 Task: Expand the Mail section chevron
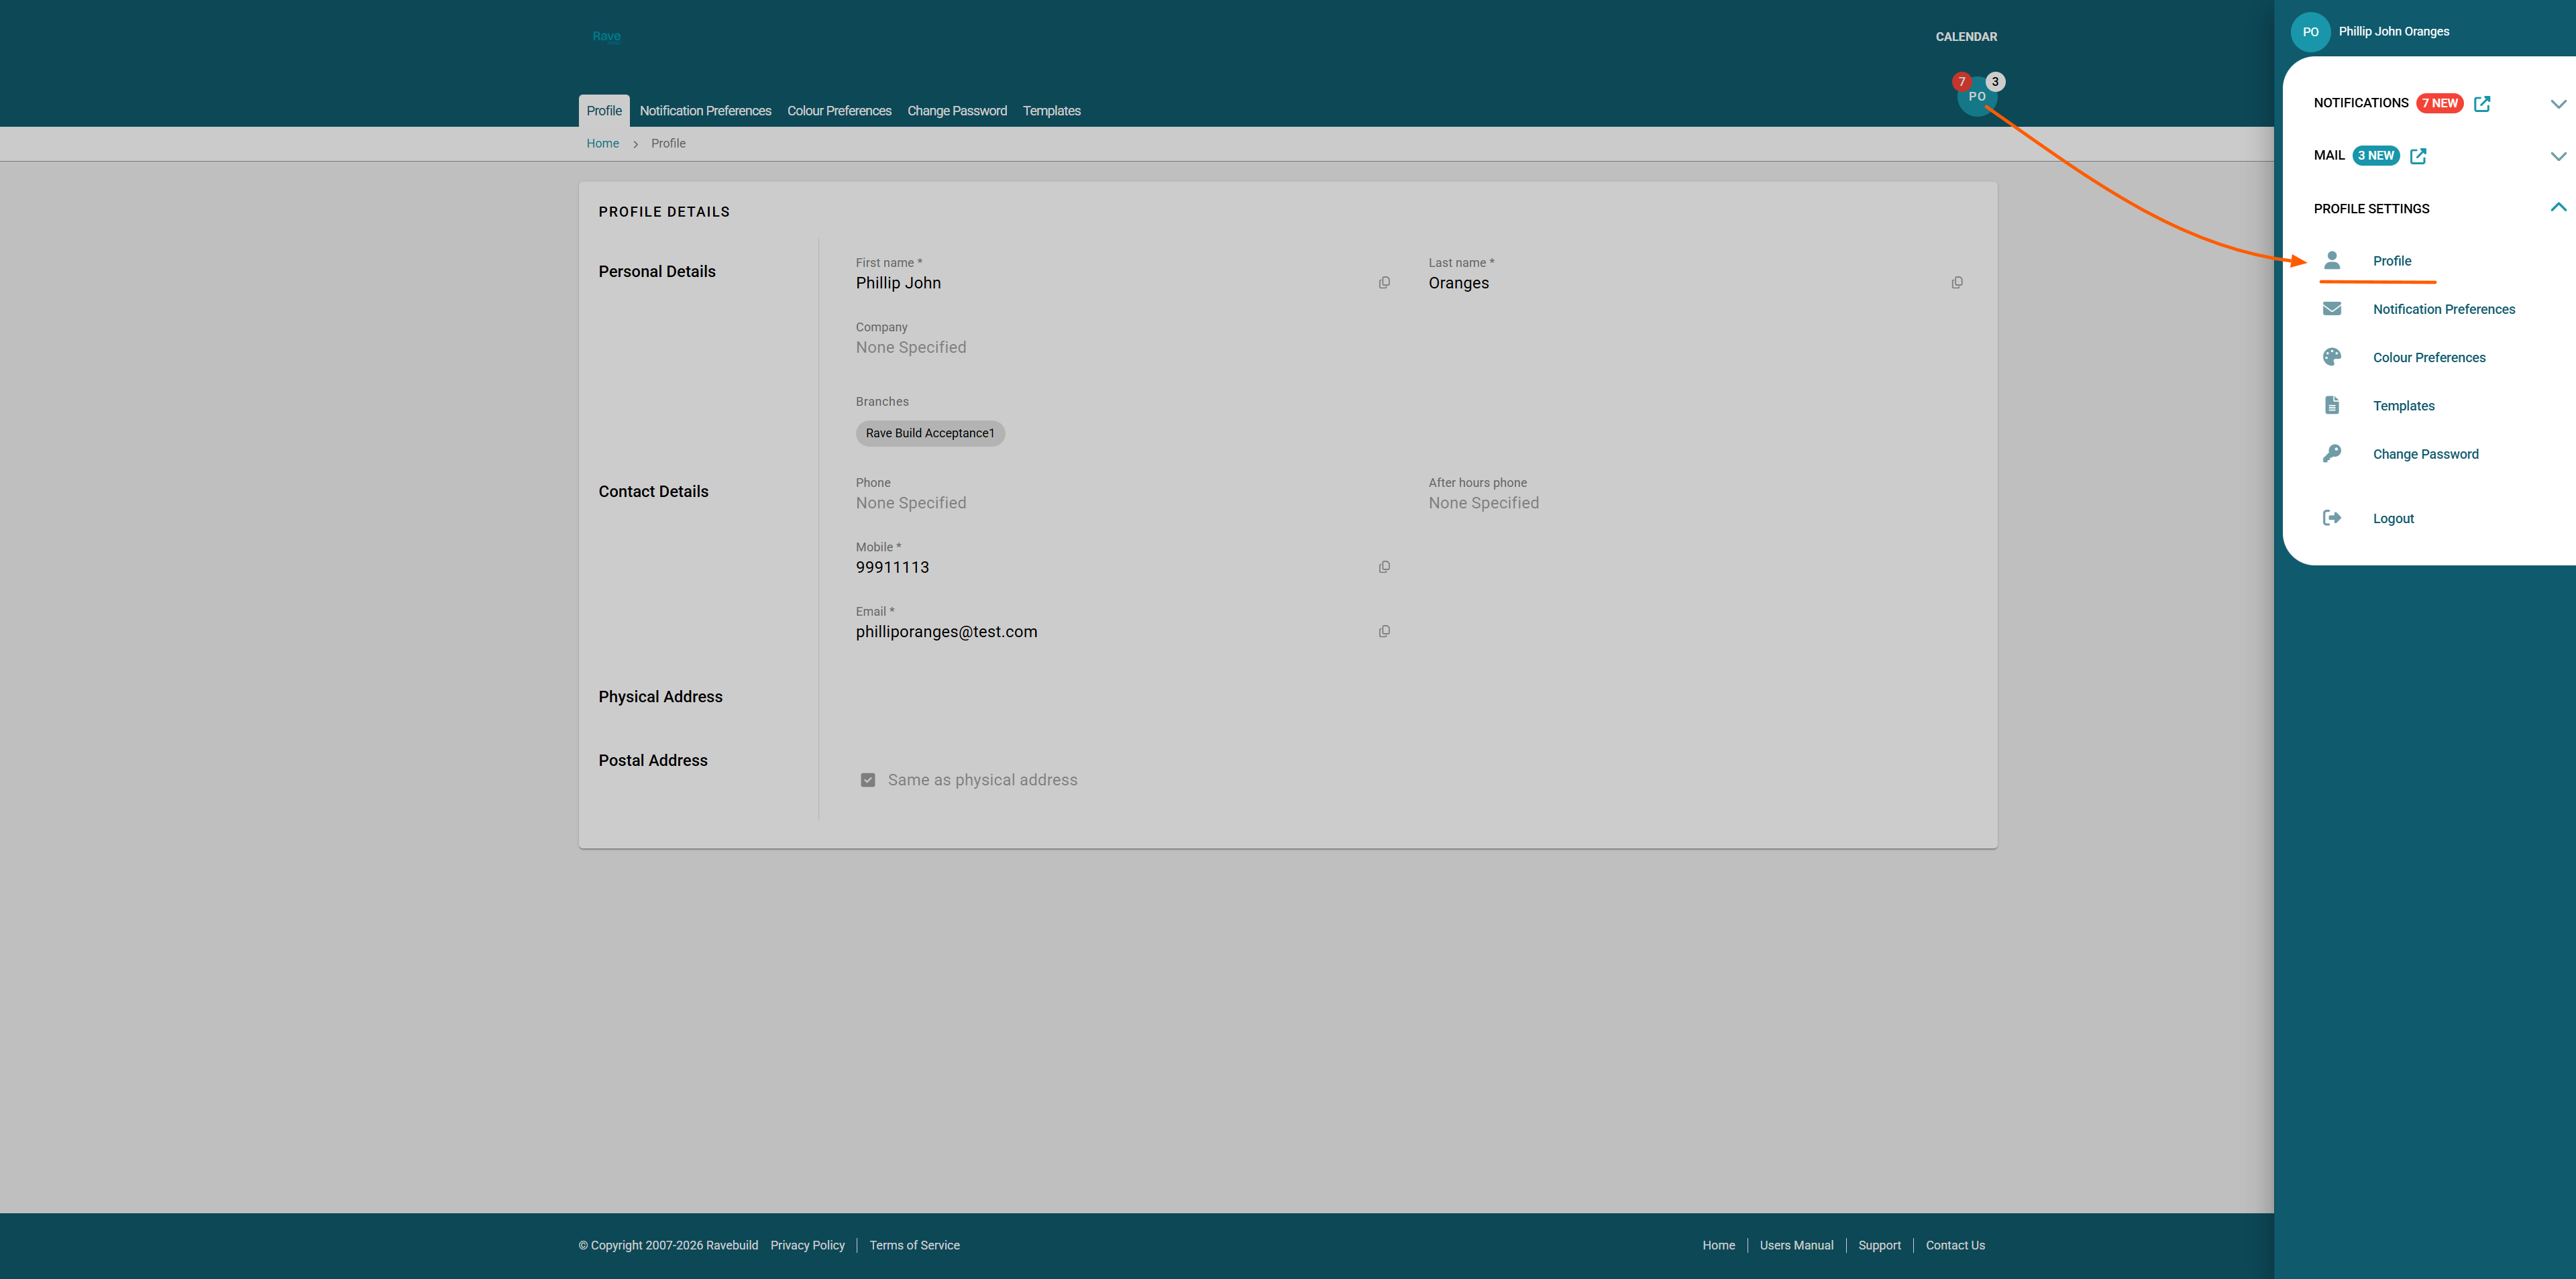[x=2558, y=156]
